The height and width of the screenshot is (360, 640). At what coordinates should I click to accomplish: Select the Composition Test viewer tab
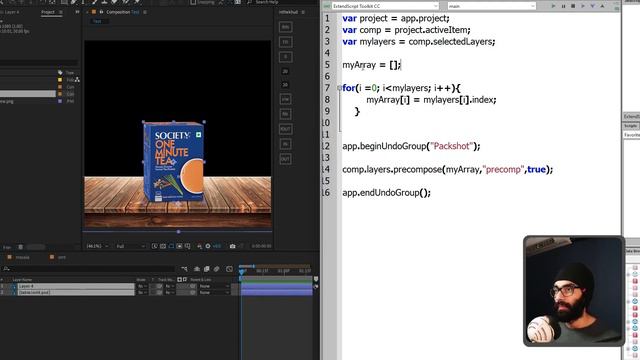(122, 12)
